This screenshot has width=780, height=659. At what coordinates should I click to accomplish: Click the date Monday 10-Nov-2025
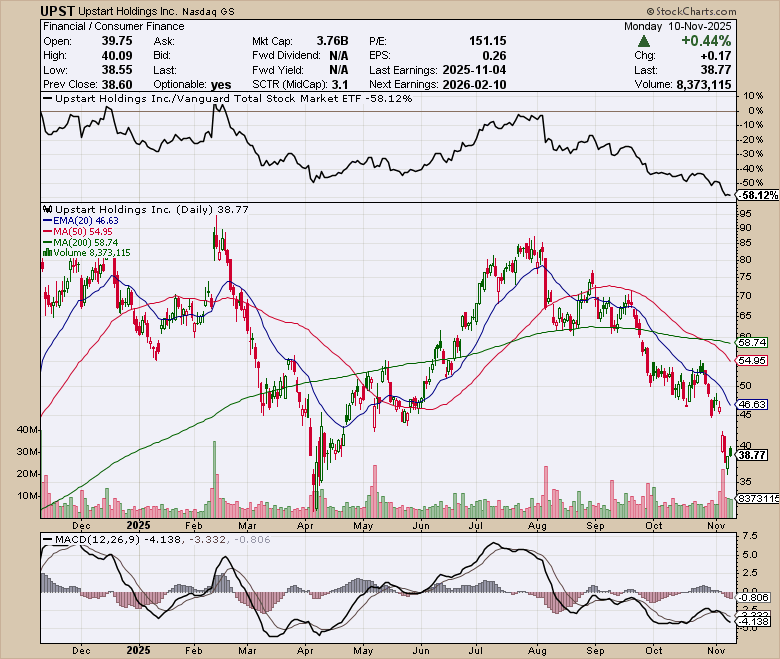point(678,26)
